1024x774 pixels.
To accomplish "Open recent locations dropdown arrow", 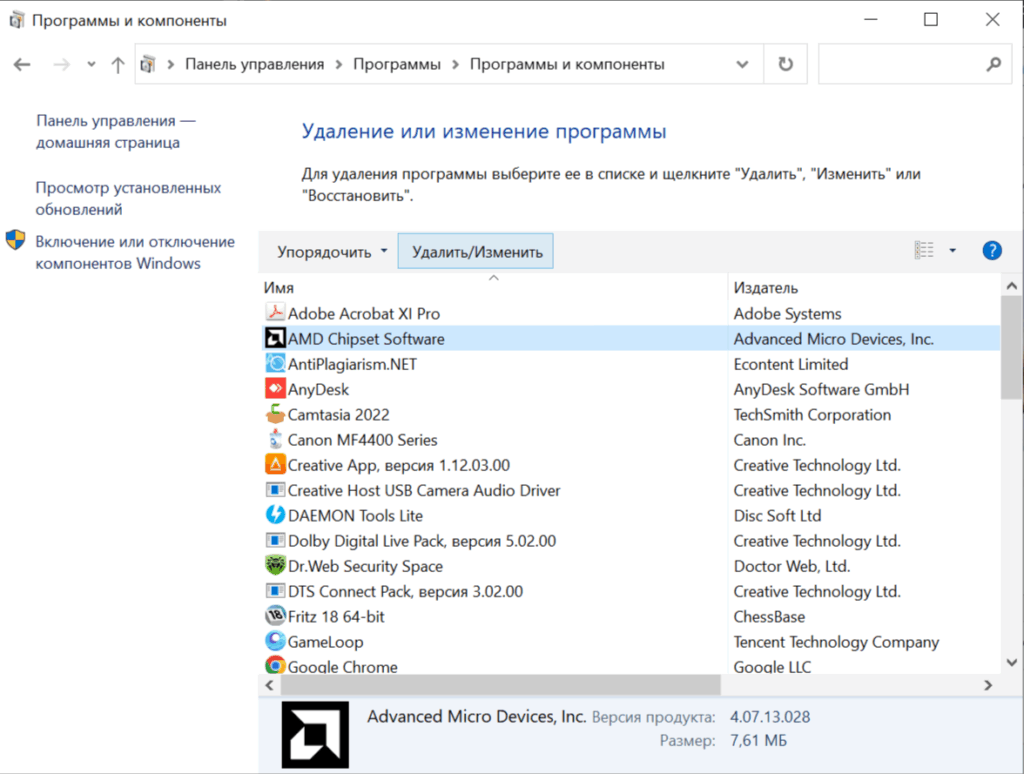I will click(x=91, y=64).
